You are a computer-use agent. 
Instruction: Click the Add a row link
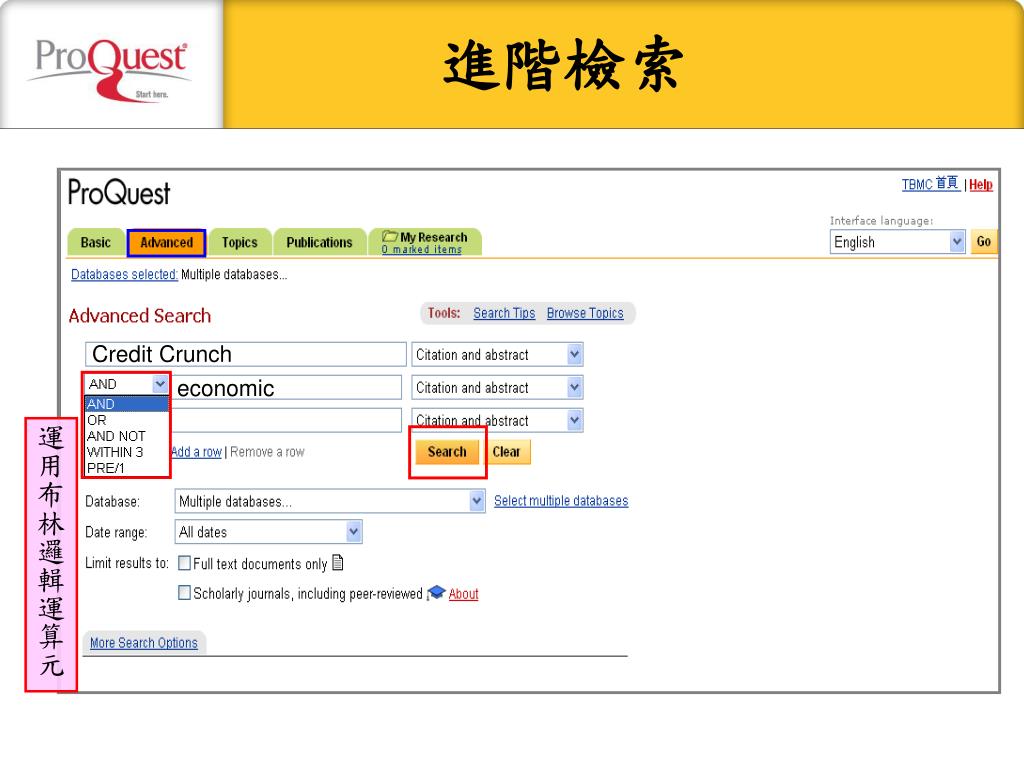click(197, 452)
